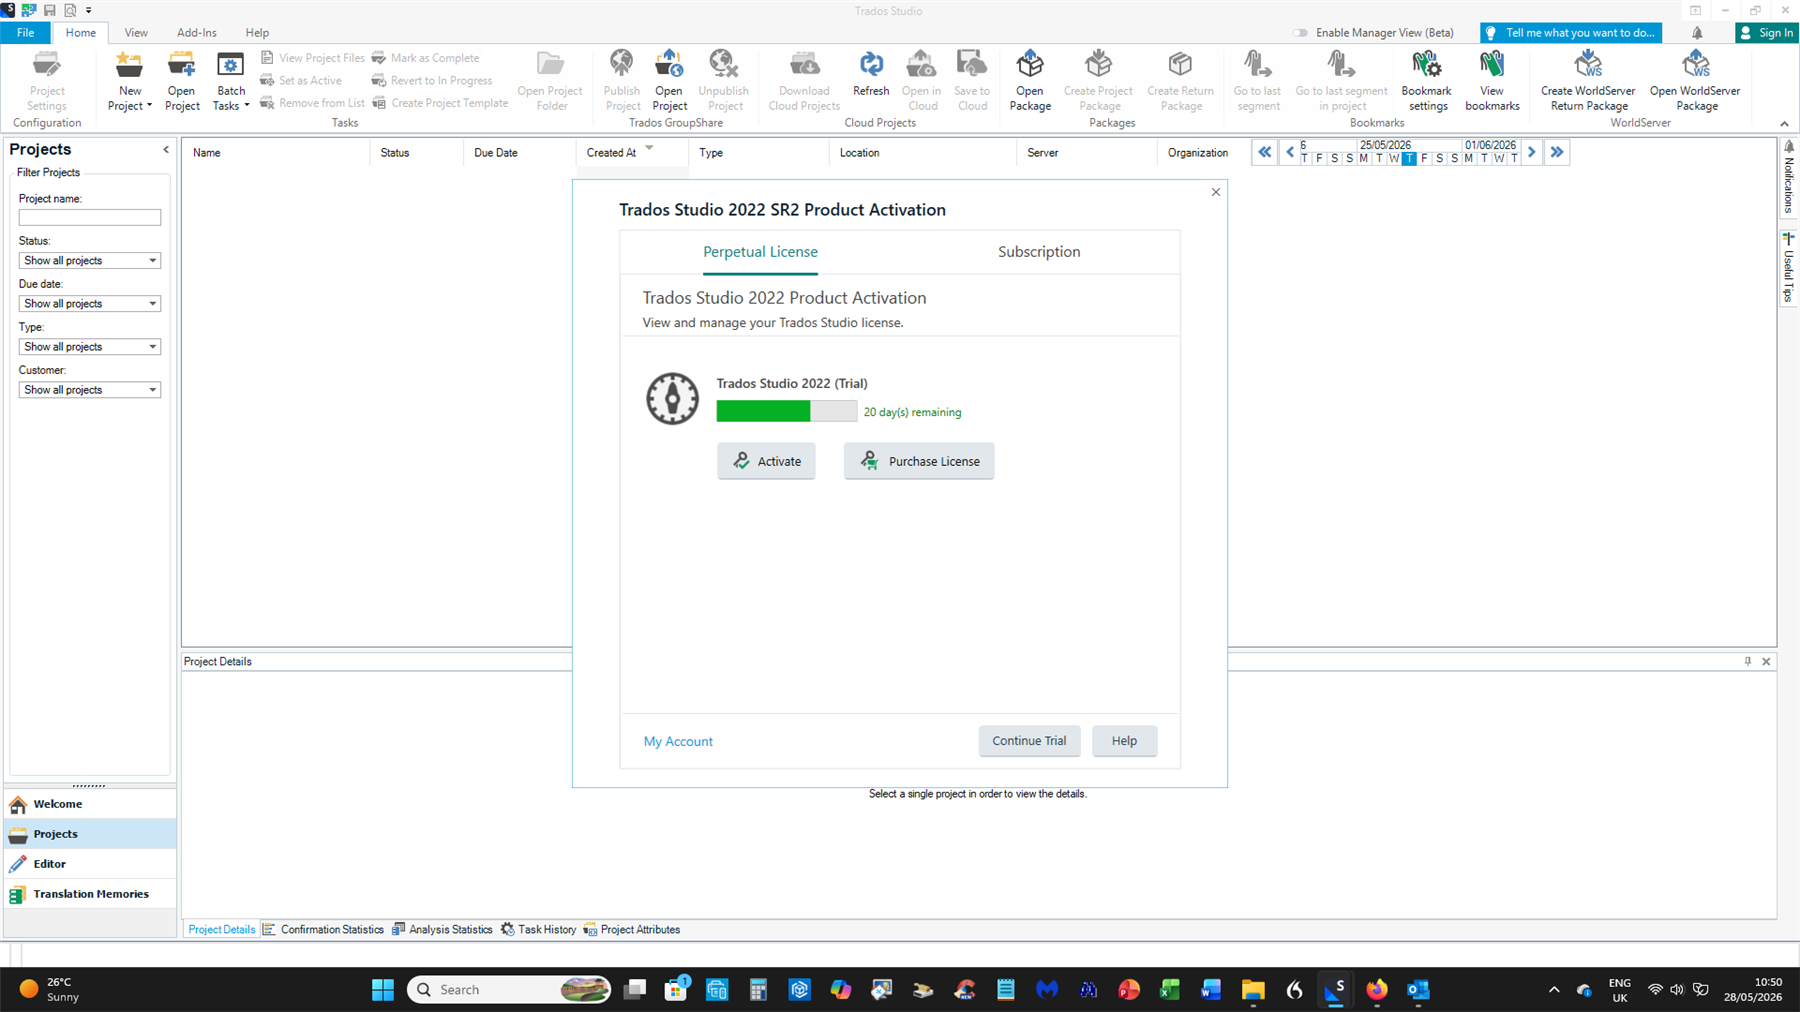Screen dimensions: 1800x1012
Task: Click the taskbar Search box
Action: 510,990
